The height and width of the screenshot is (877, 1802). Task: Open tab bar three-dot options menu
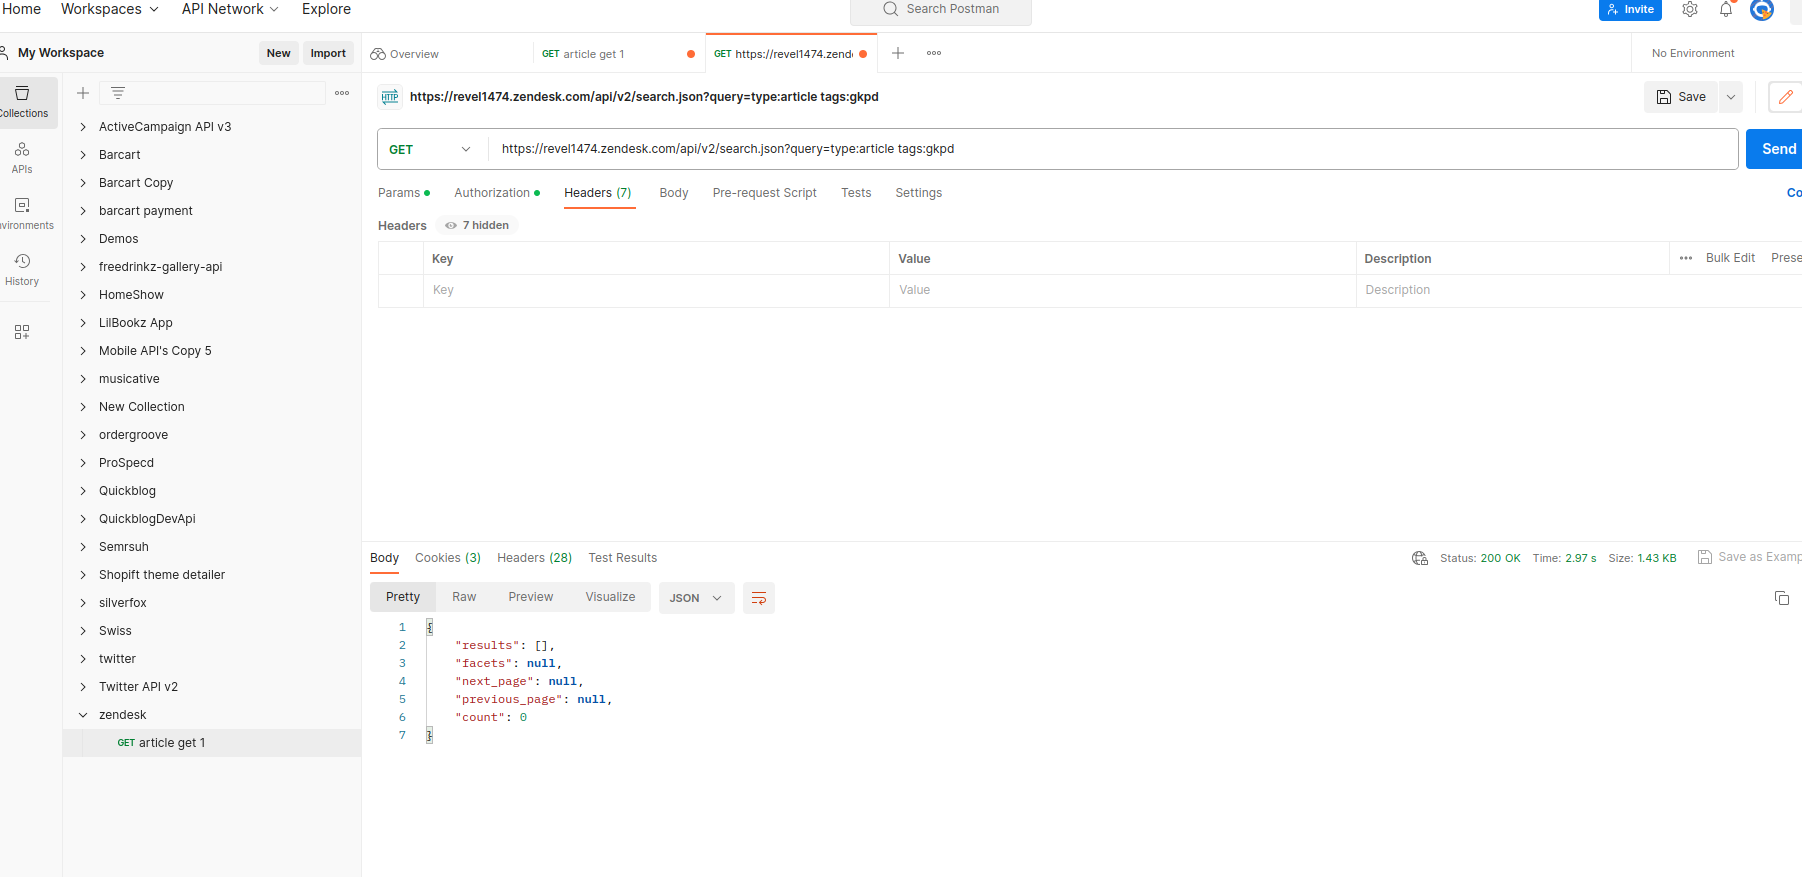coord(934,53)
